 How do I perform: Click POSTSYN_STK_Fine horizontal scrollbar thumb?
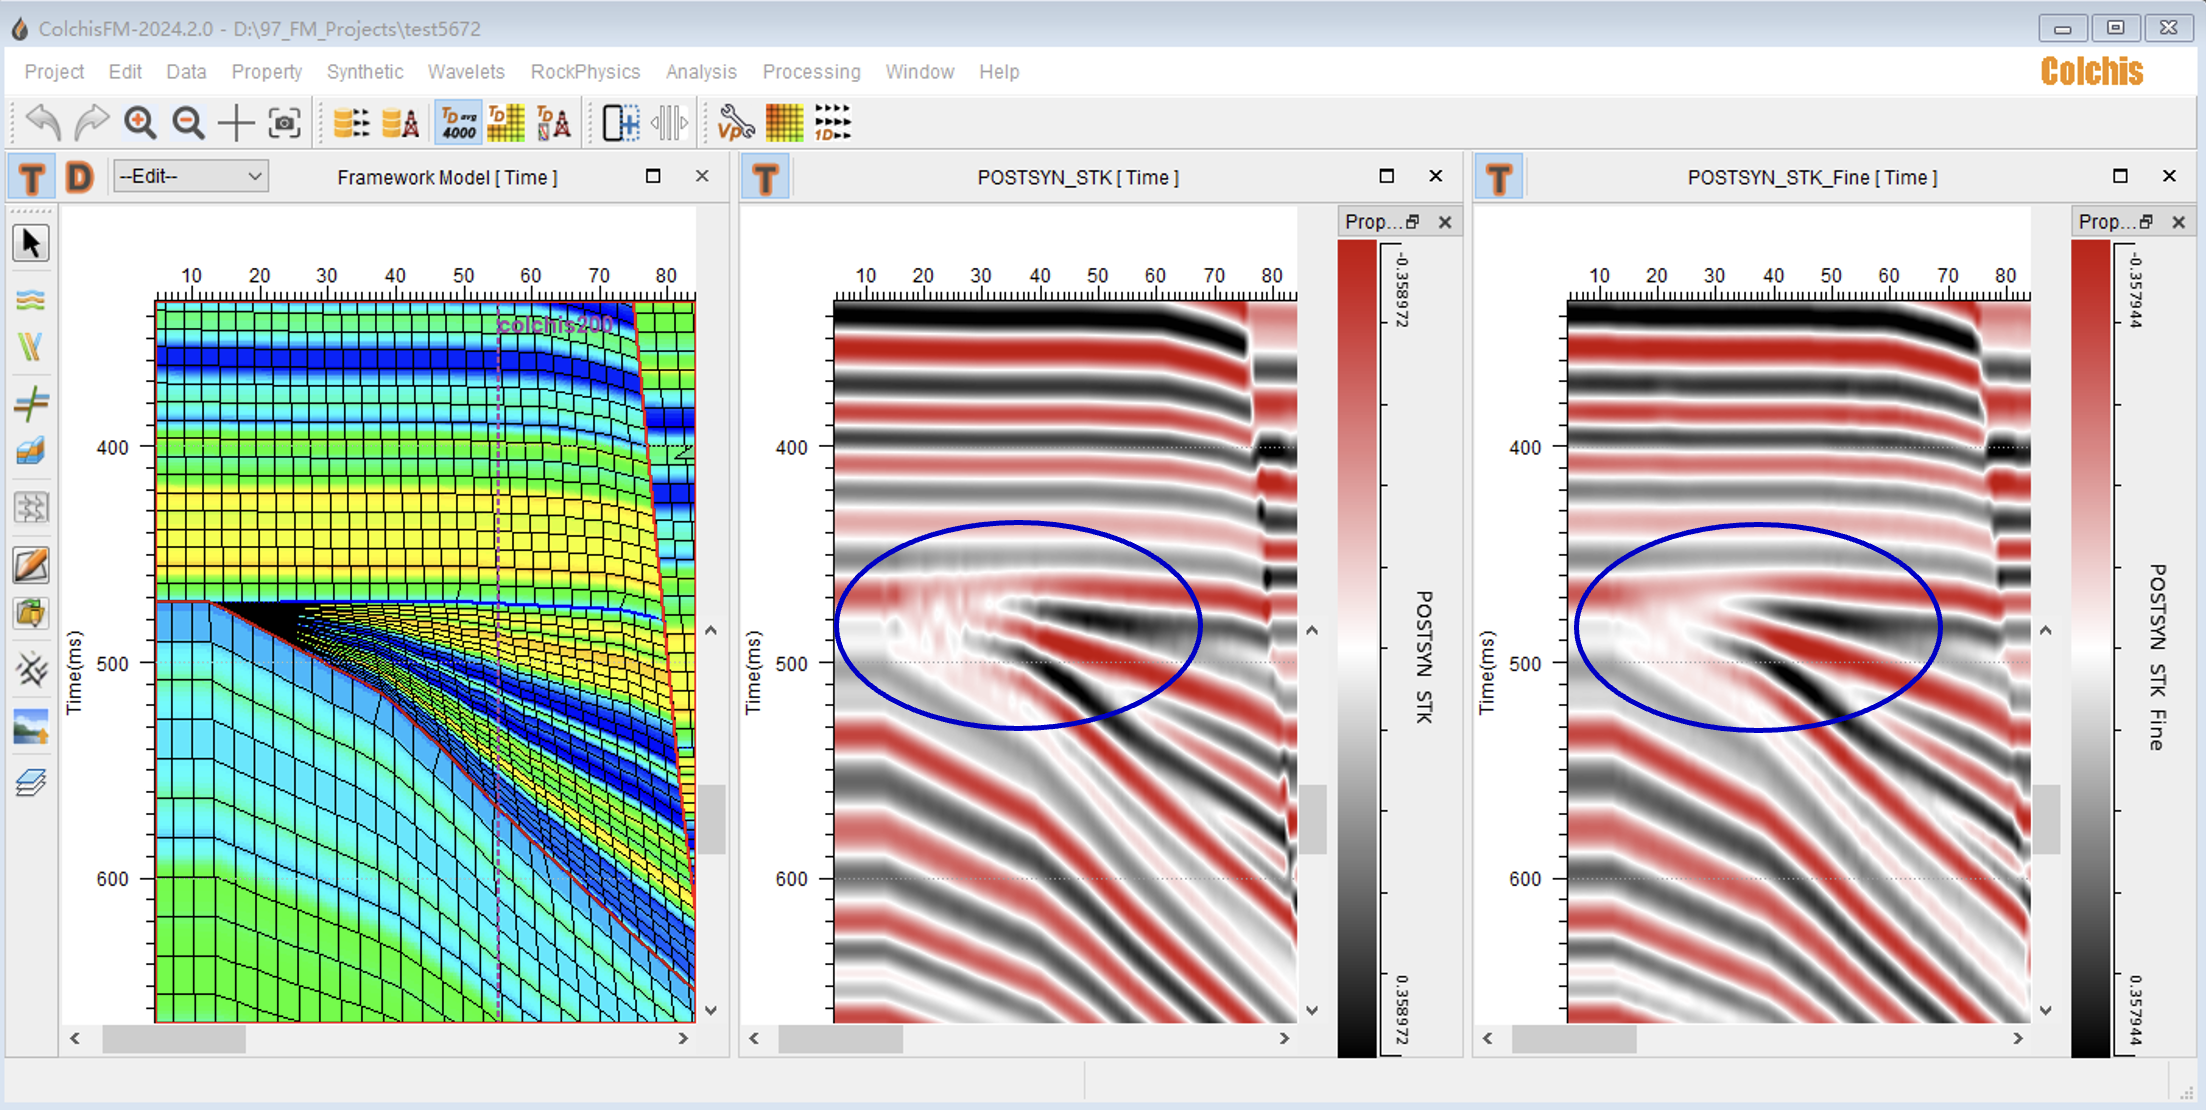coord(1574,1039)
